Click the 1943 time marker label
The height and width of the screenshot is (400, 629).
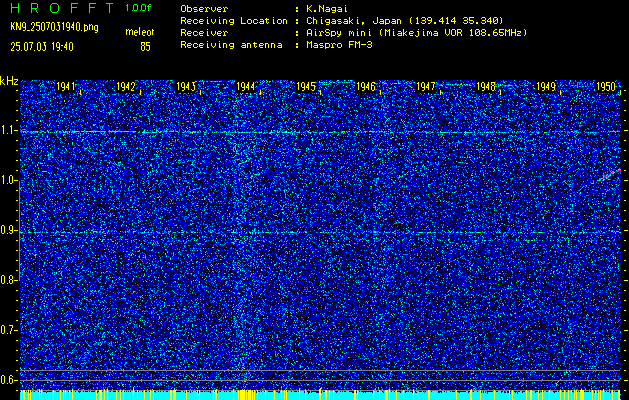(186, 87)
